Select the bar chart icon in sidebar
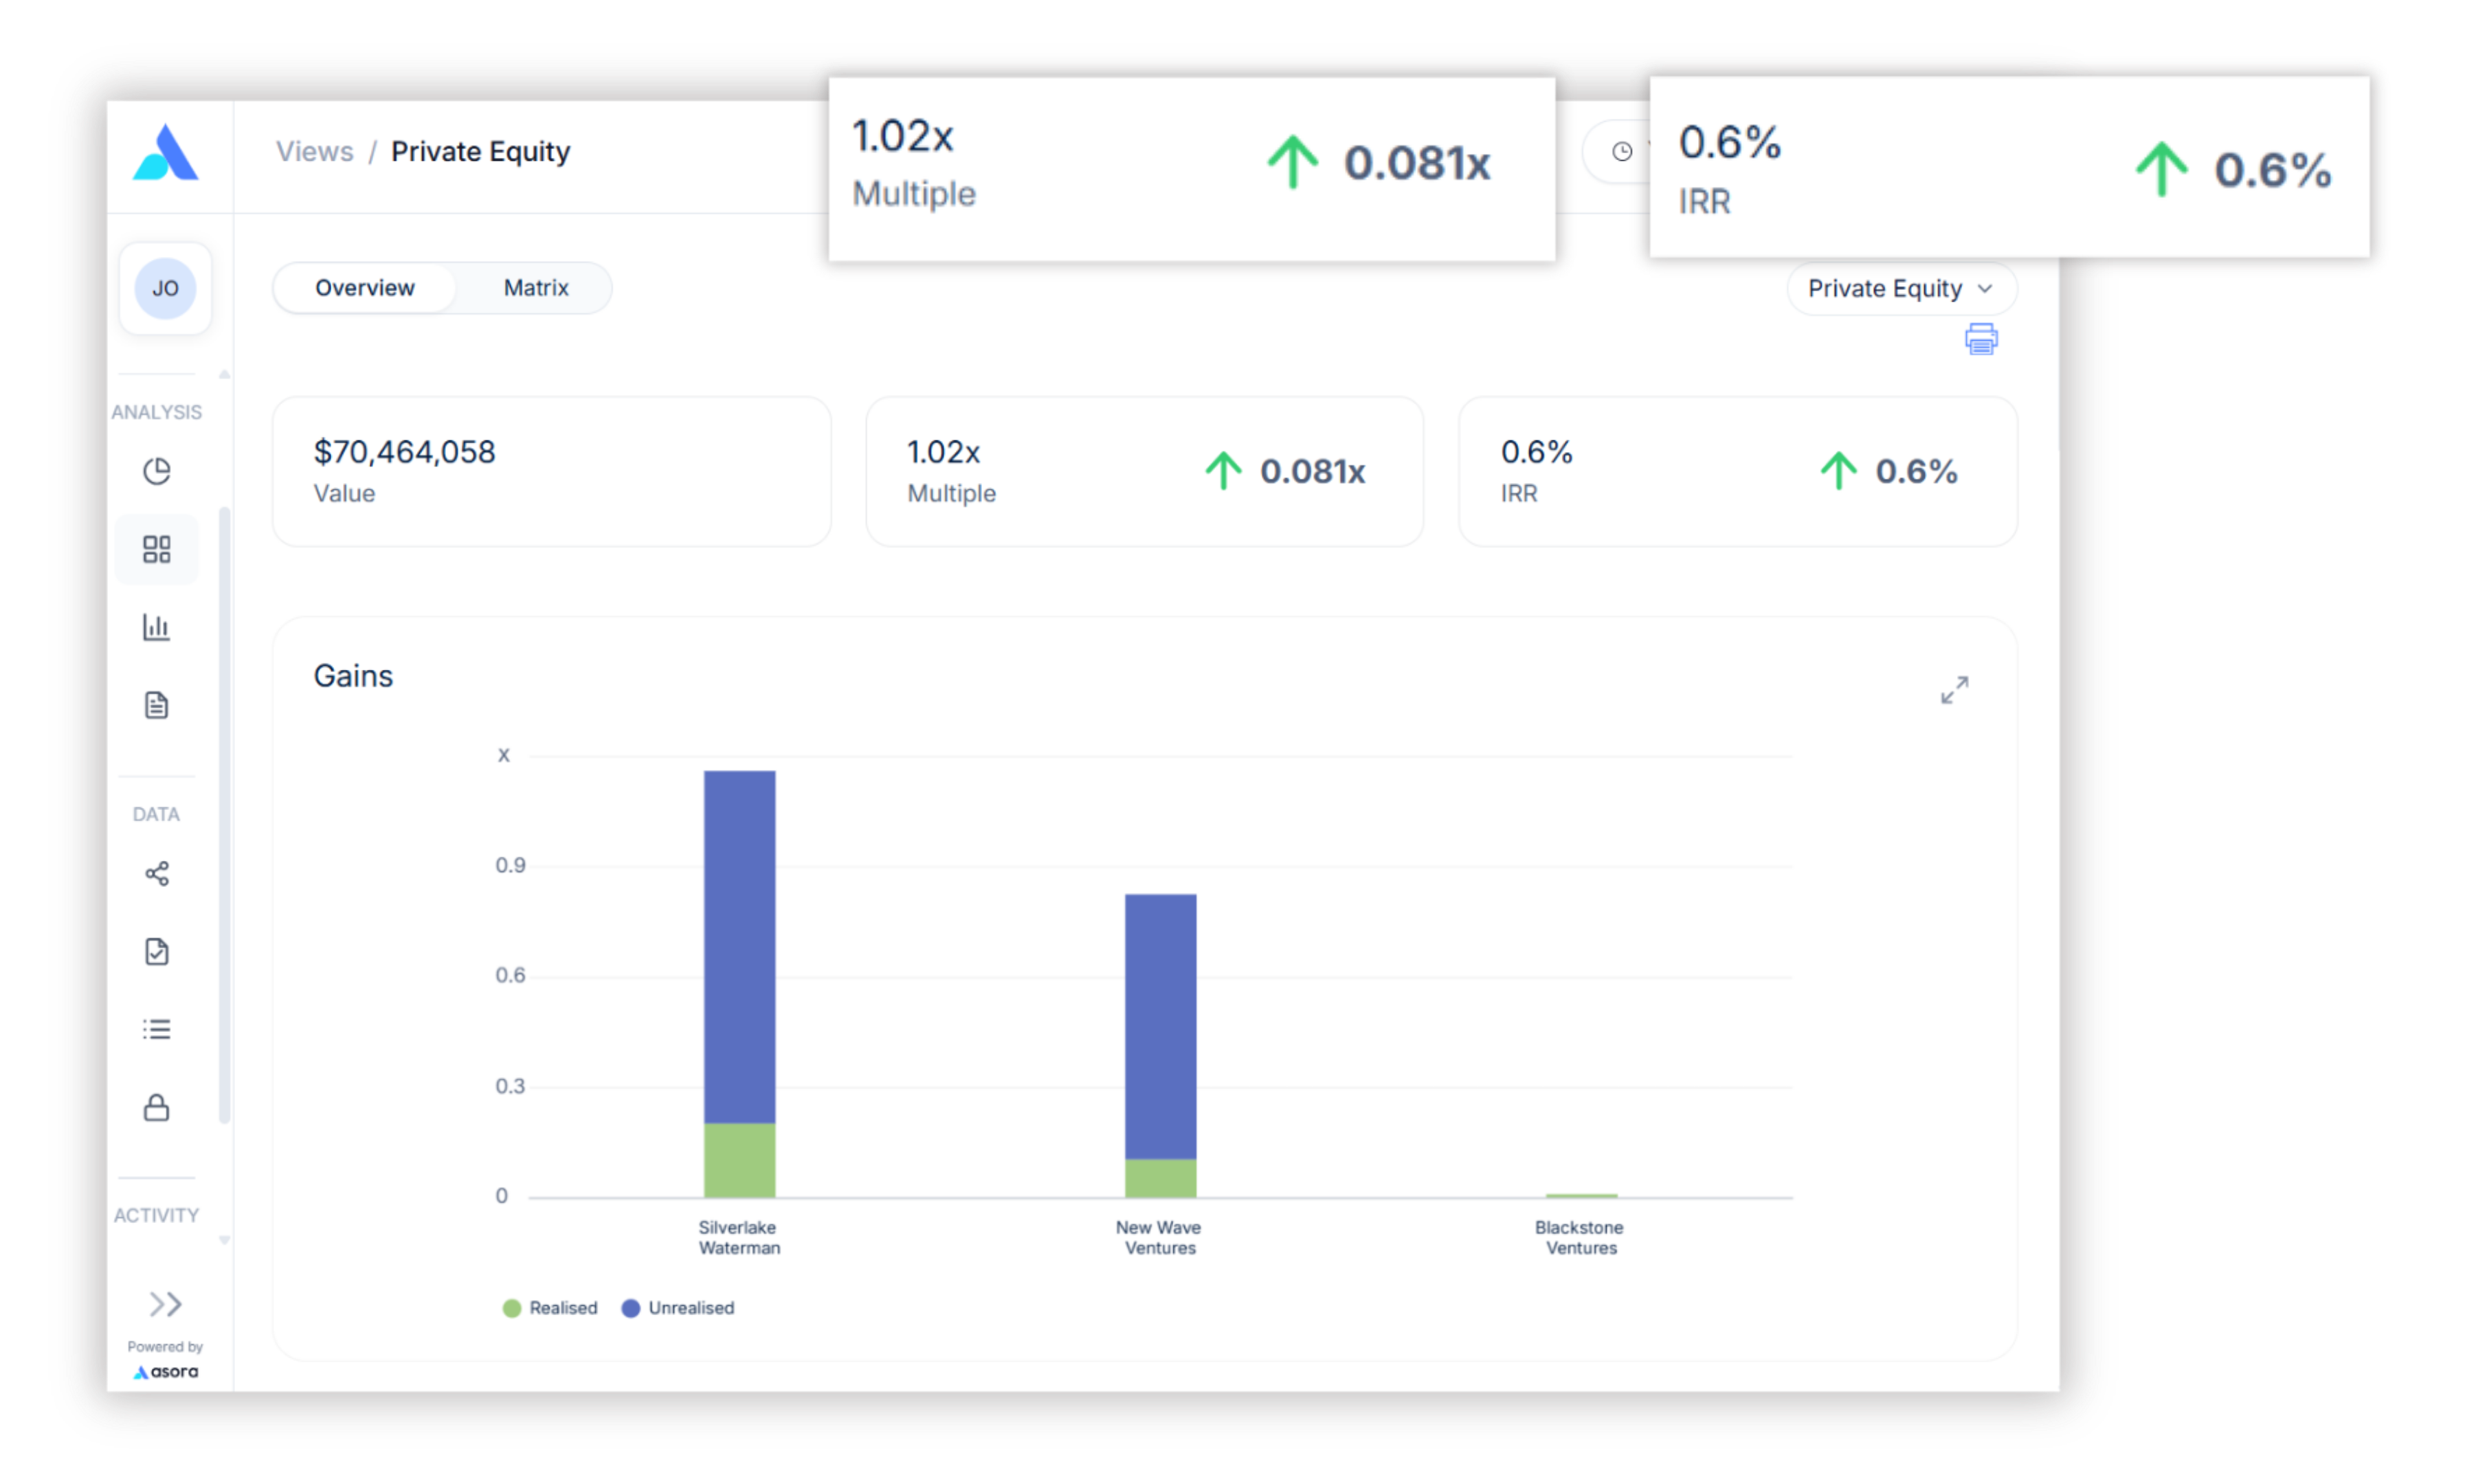The image size is (2474, 1484). coord(157,627)
